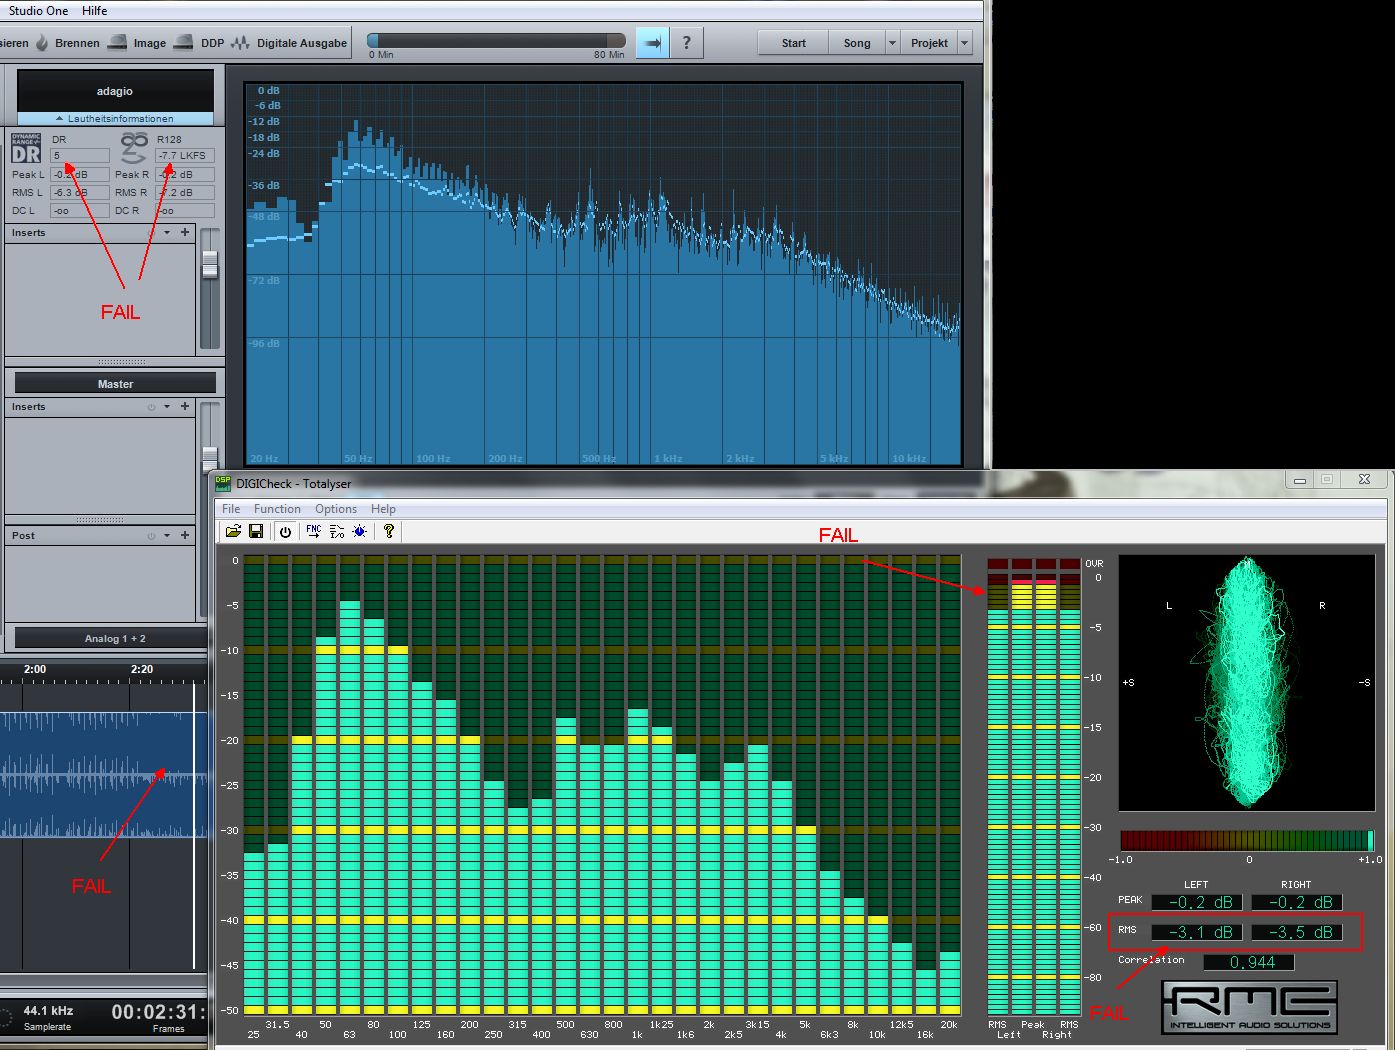Click DIGICheck DSP title bar icon

coord(223,483)
